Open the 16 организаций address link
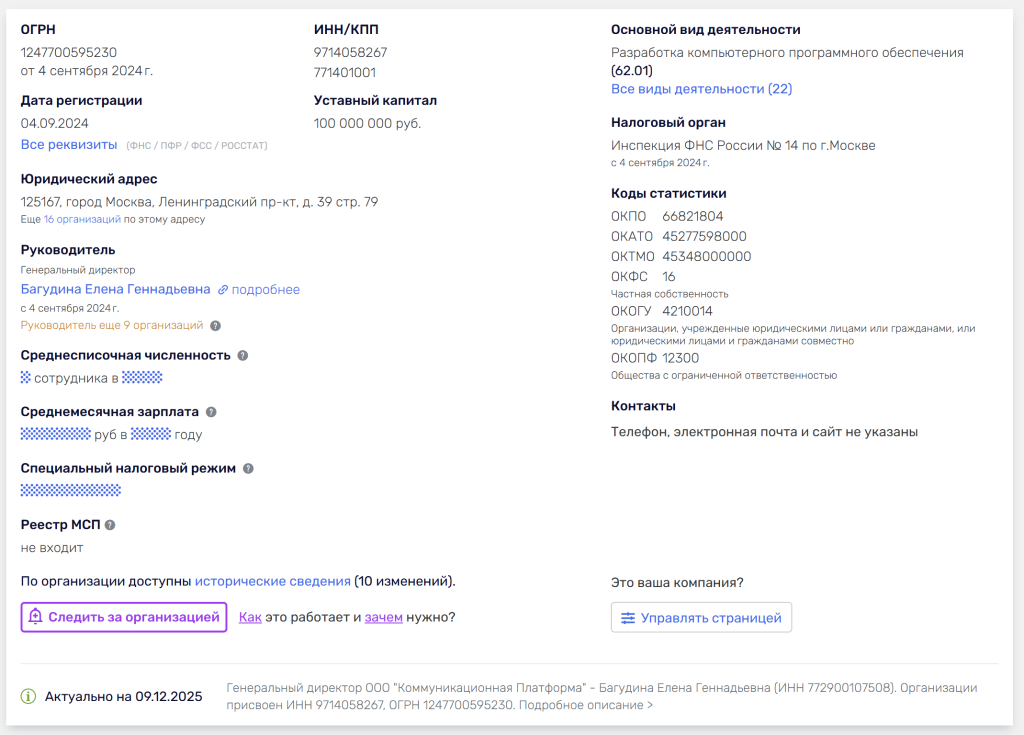Viewport: 1024px width, 735px height. tap(81, 219)
